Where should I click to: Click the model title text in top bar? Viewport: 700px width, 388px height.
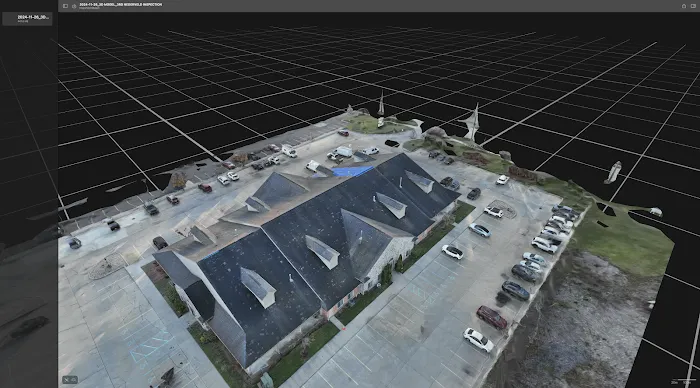(x=121, y=4)
